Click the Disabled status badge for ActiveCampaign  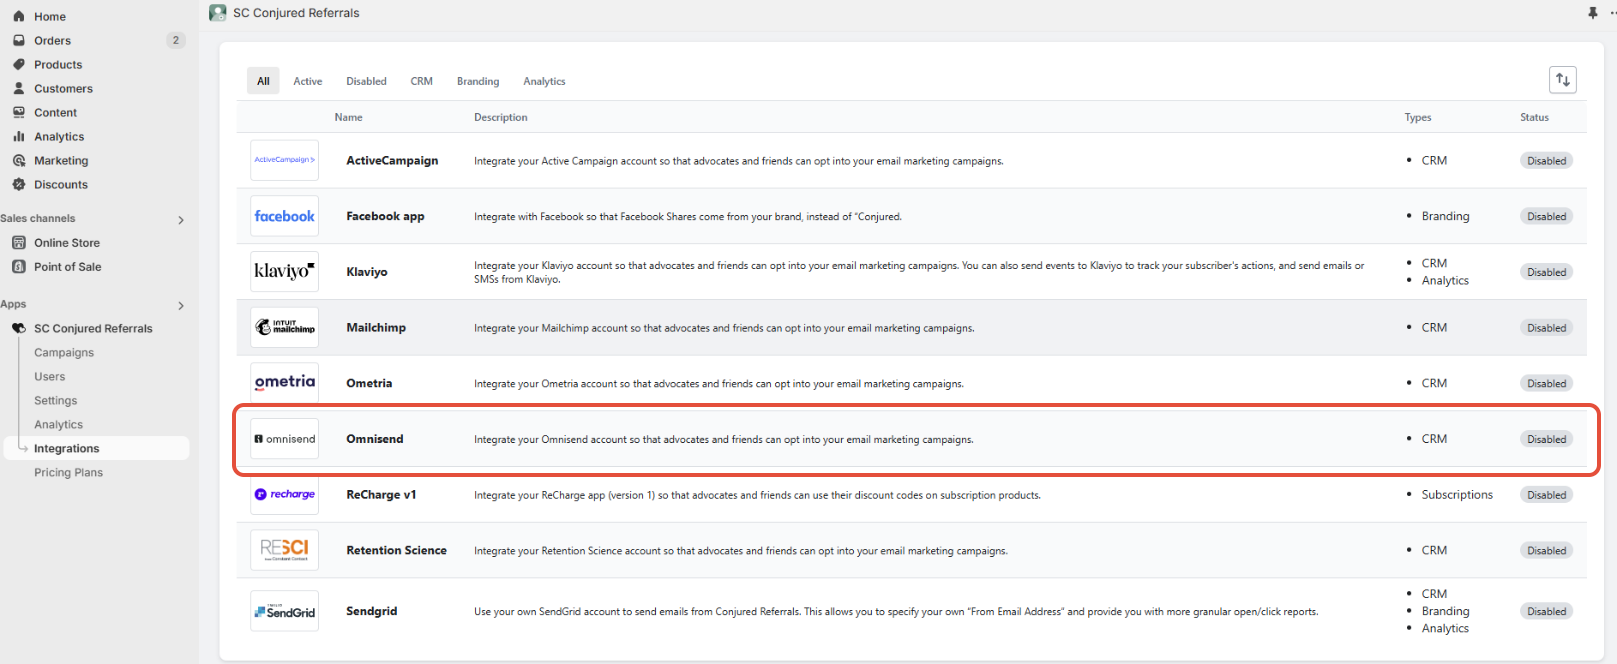coord(1546,160)
